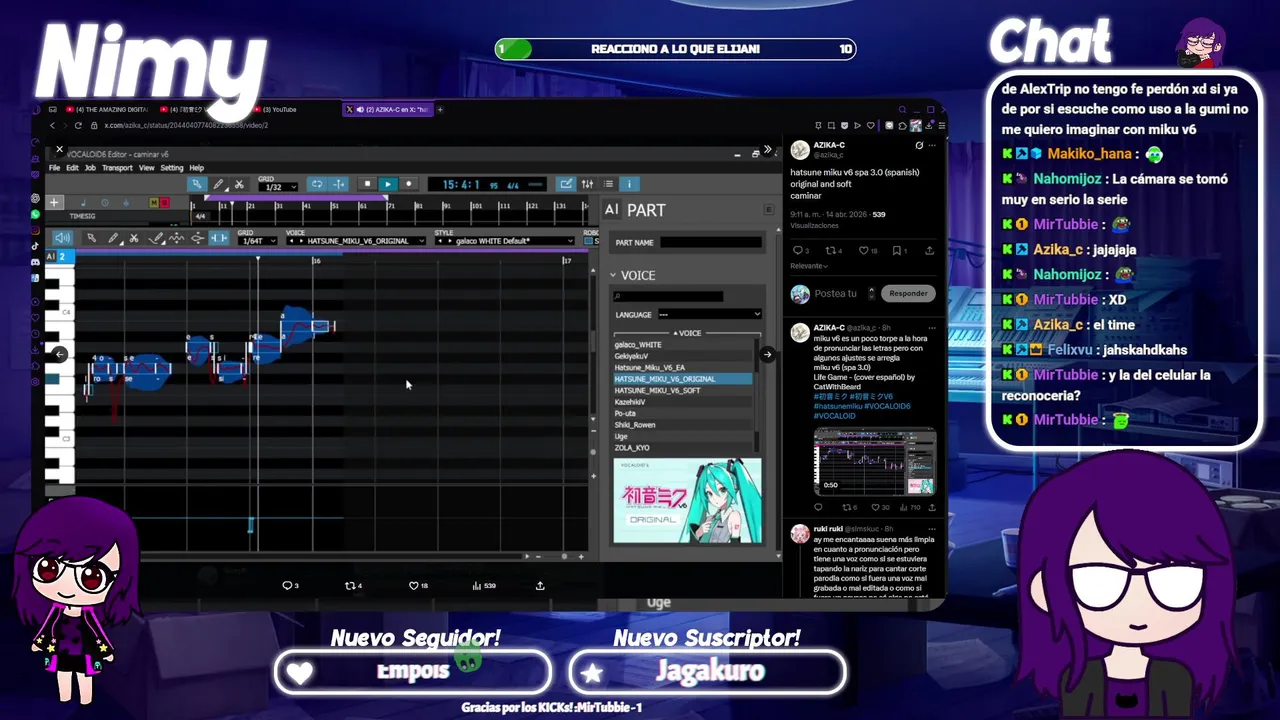Image resolution: width=1280 pixels, height=720 pixels.
Task: Open the main GRID 1/32 dropdown
Action: 278,187
